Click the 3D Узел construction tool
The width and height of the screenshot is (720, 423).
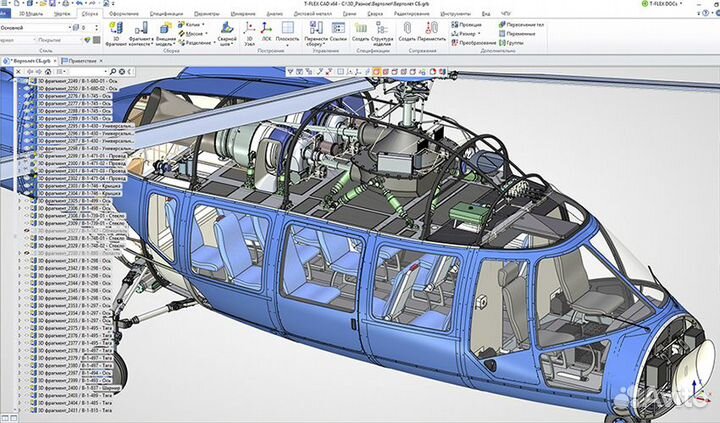point(249,33)
